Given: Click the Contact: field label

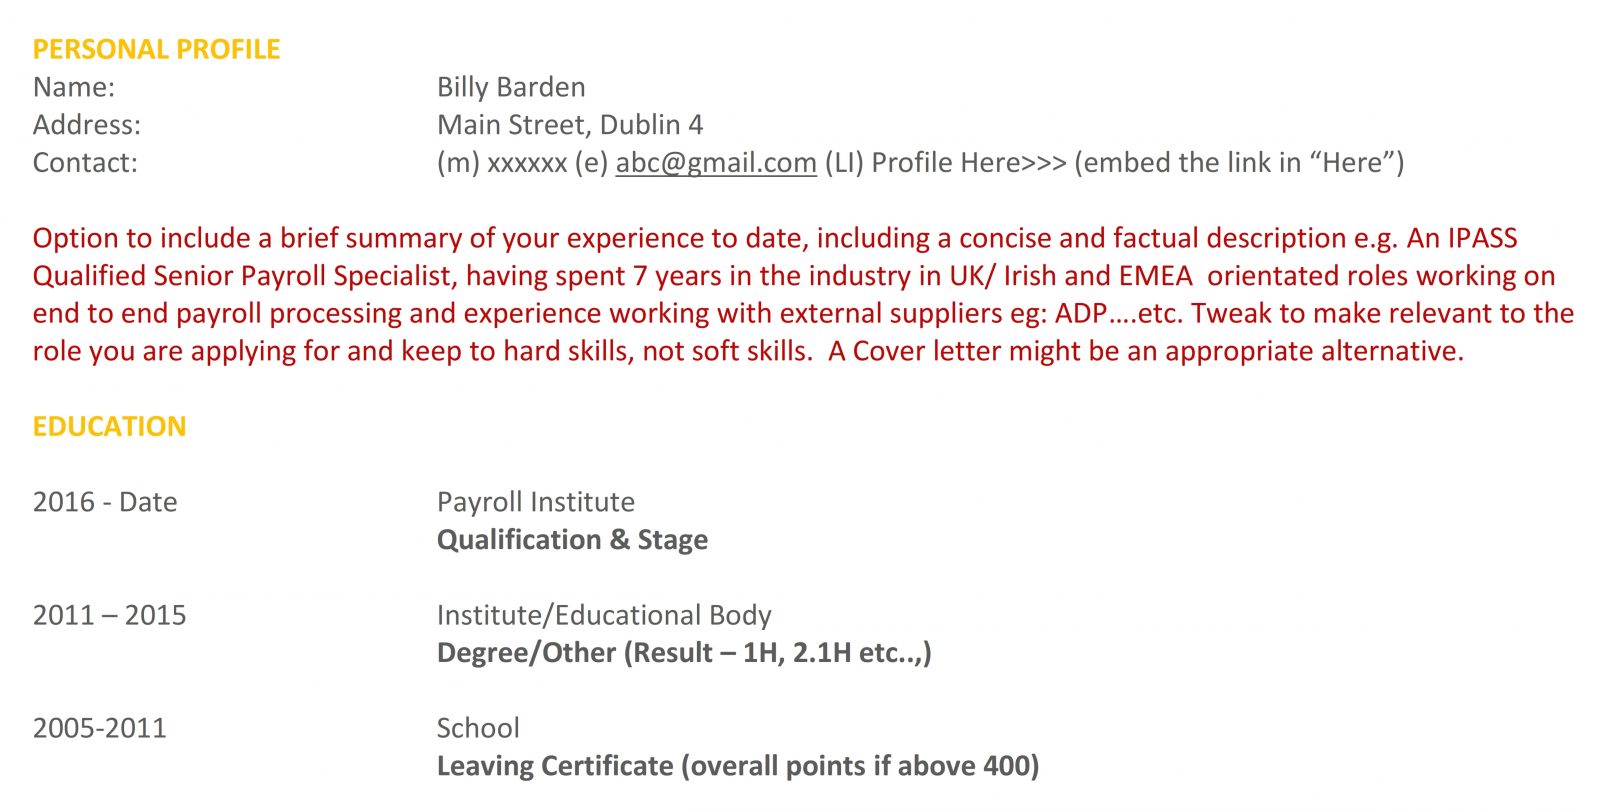Looking at the screenshot, I should [85, 163].
